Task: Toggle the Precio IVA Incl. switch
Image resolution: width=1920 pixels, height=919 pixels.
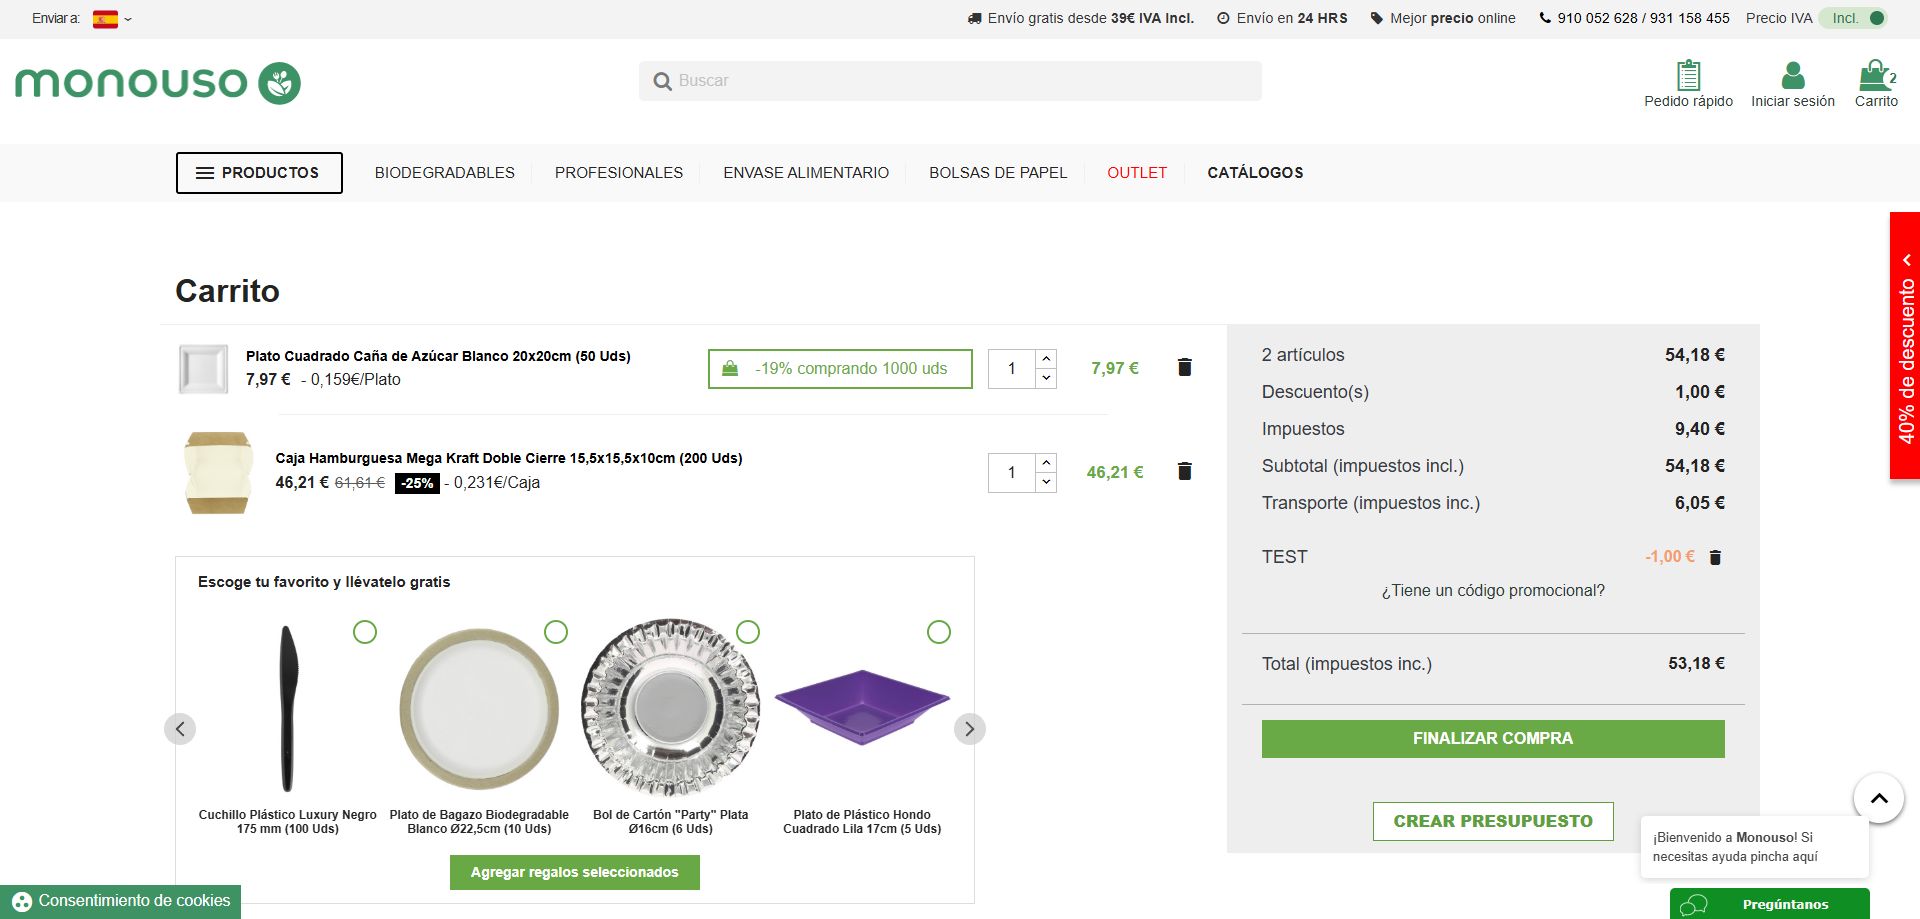Action: [1853, 18]
